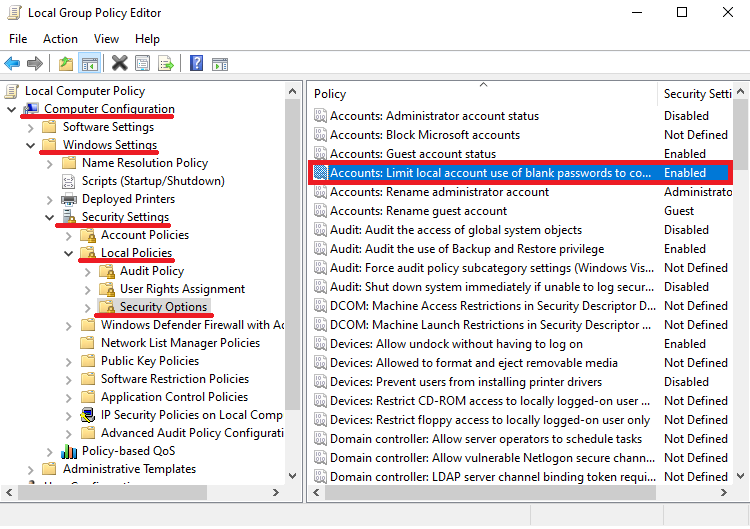
Task: Click the tree pane horizontal scroll right arrow
Action: tap(276, 492)
